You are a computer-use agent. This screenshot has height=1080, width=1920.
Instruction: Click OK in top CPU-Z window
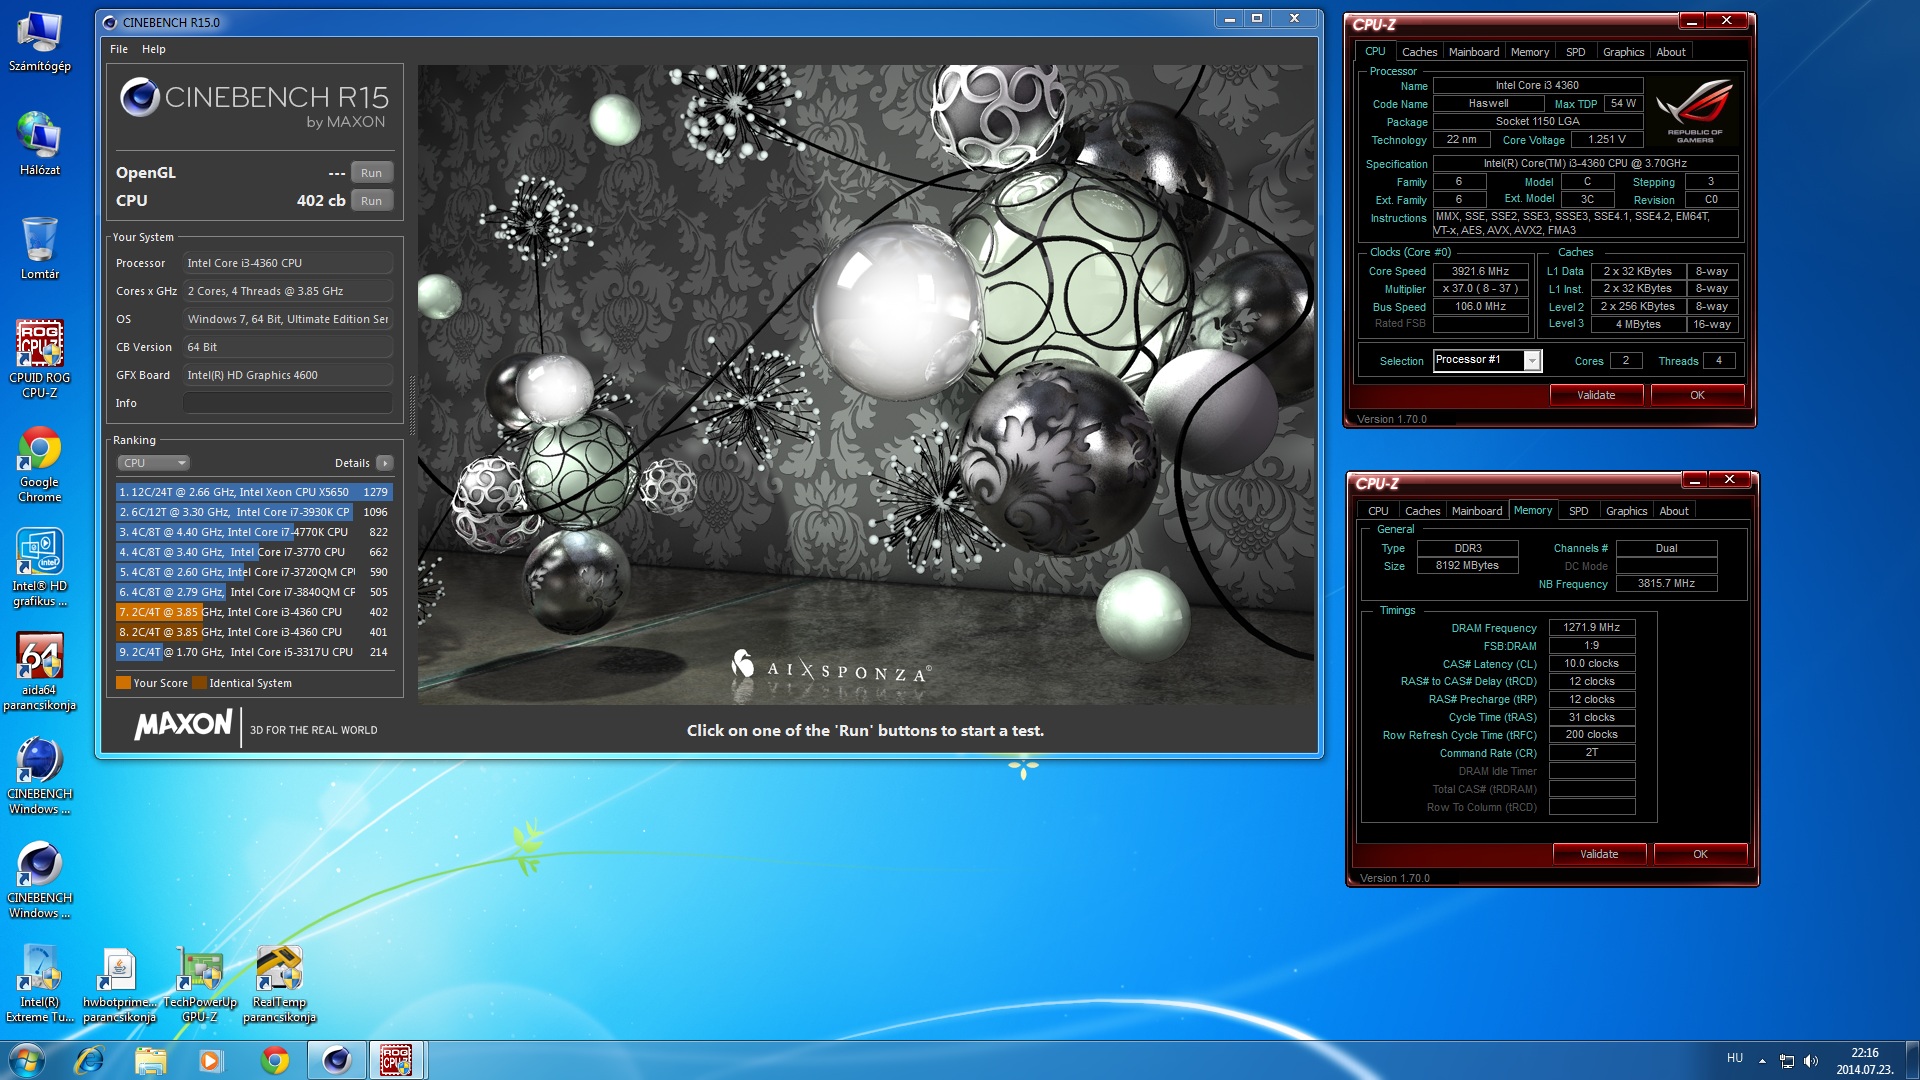[1697, 395]
